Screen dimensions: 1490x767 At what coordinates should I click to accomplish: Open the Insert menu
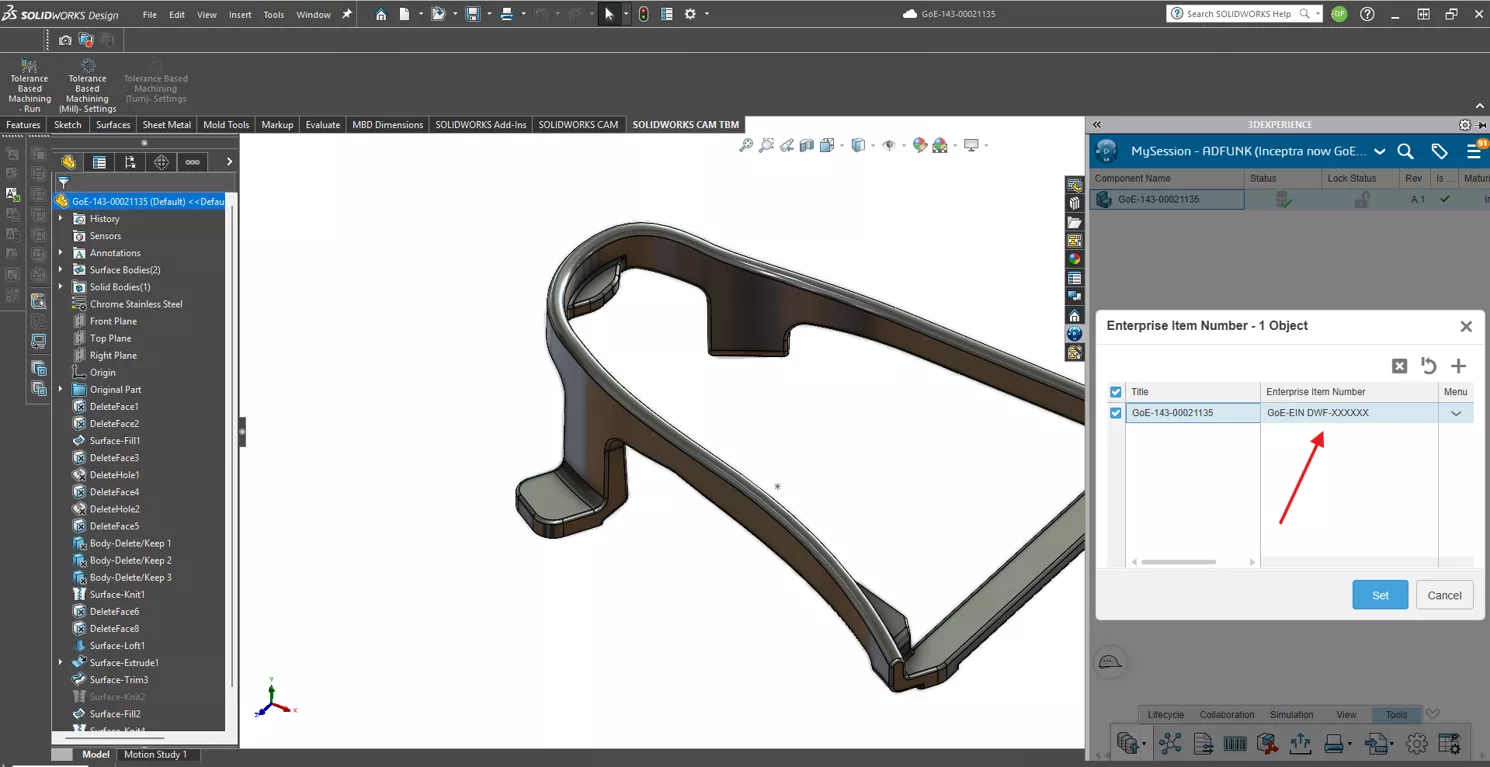(x=240, y=15)
